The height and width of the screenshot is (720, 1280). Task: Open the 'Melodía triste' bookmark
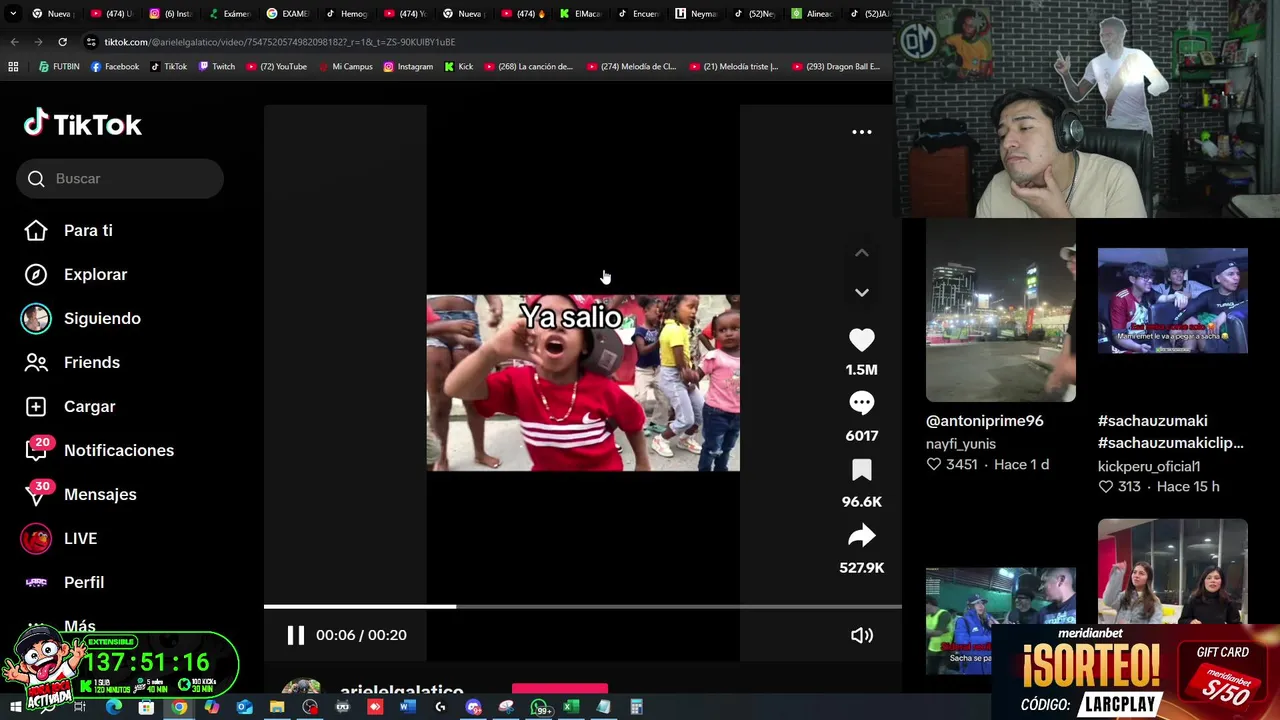[734, 67]
